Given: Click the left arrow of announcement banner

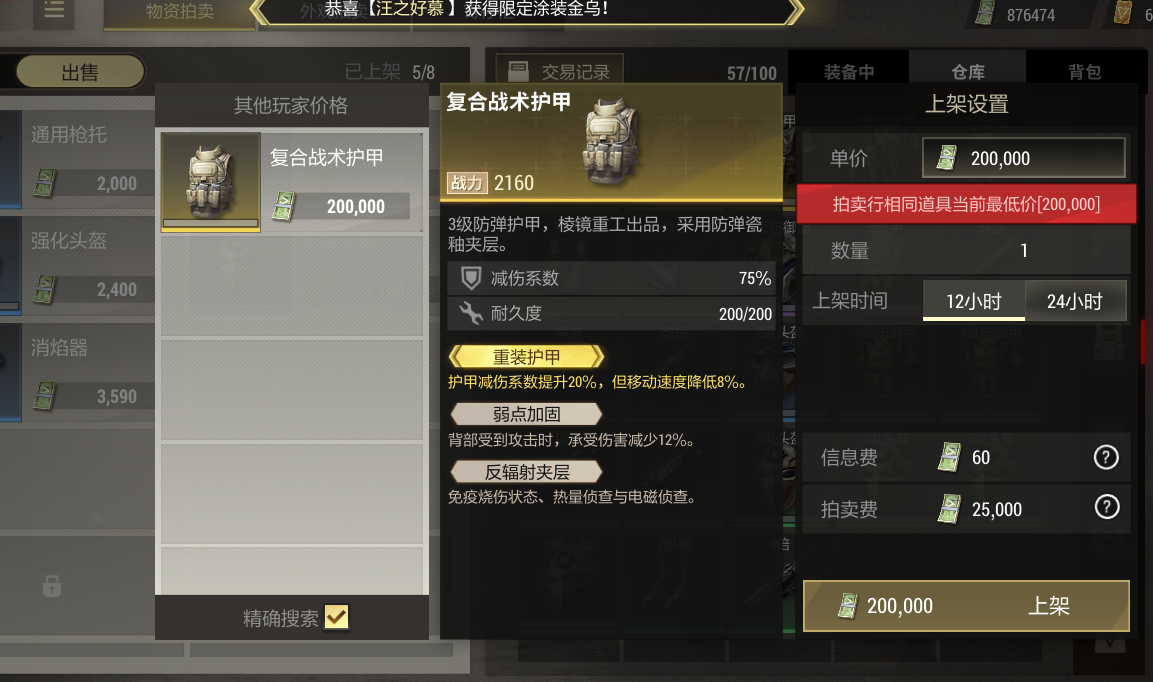Looking at the screenshot, I should pos(259,11).
